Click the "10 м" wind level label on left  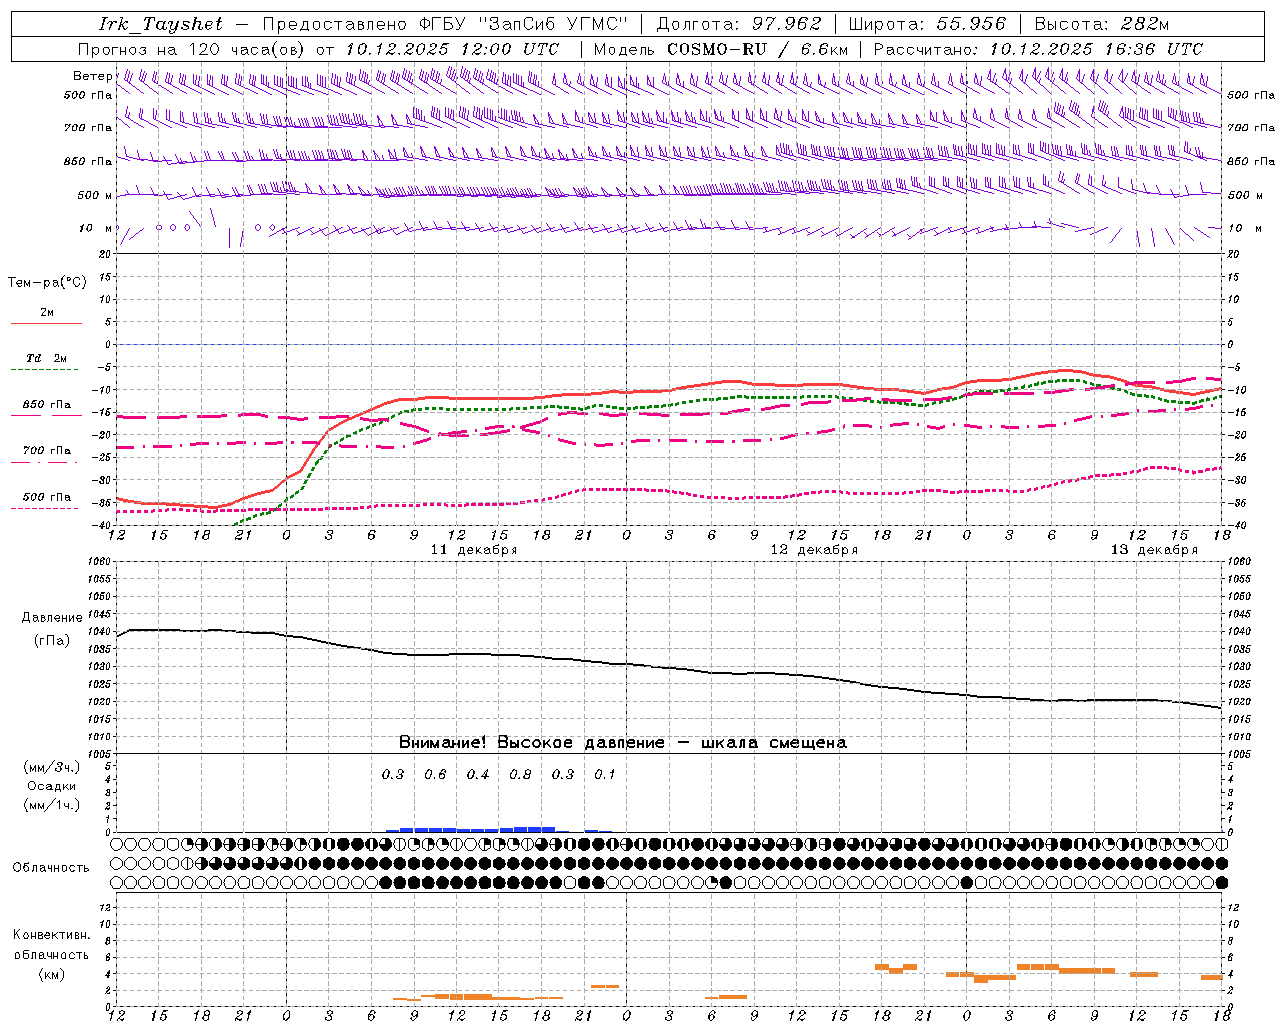tap(95, 228)
